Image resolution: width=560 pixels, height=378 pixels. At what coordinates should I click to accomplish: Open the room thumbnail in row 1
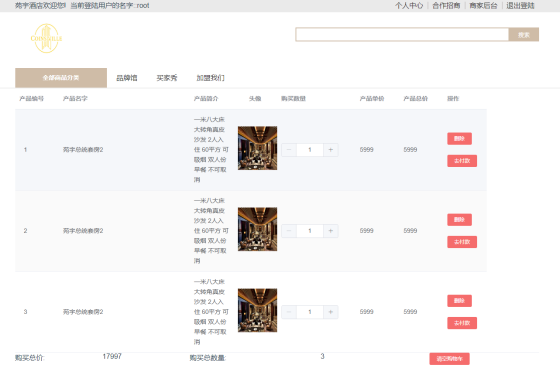click(x=258, y=148)
